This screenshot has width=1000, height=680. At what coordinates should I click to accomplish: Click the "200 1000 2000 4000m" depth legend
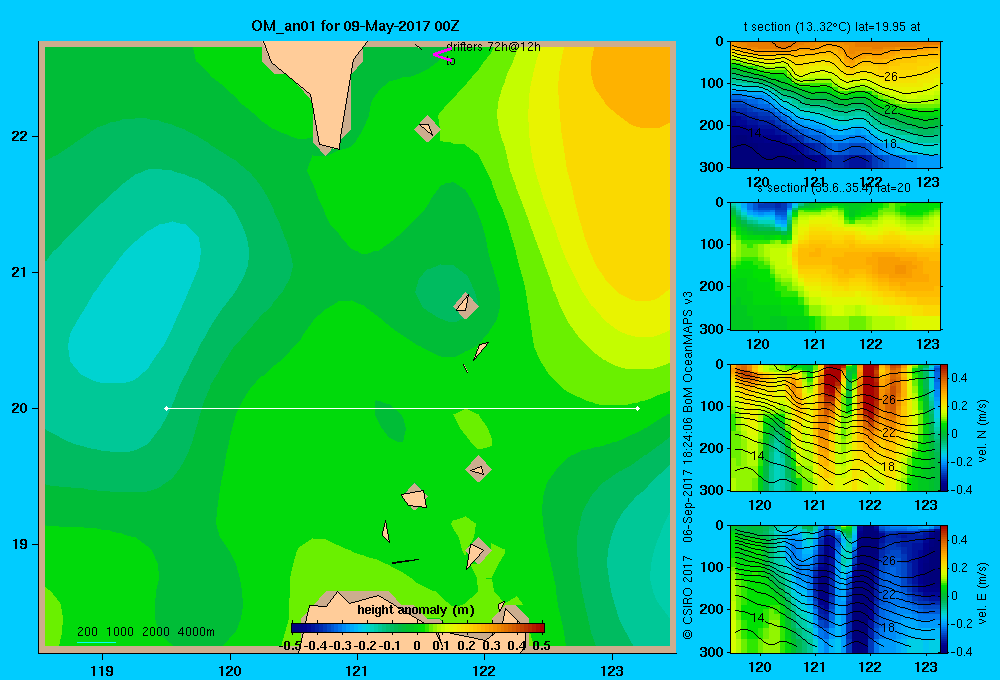145,632
